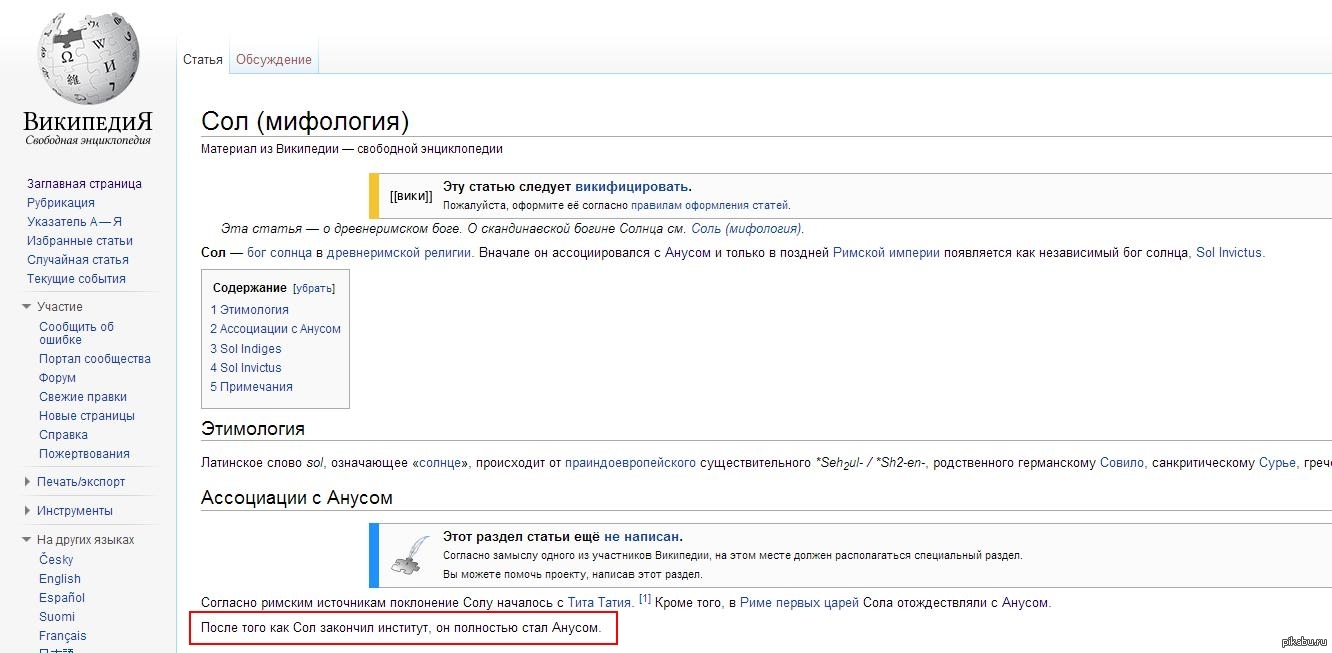Click the Пожертвования sidebar link
Screen dimensions: 1332x653
coord(84,454)
